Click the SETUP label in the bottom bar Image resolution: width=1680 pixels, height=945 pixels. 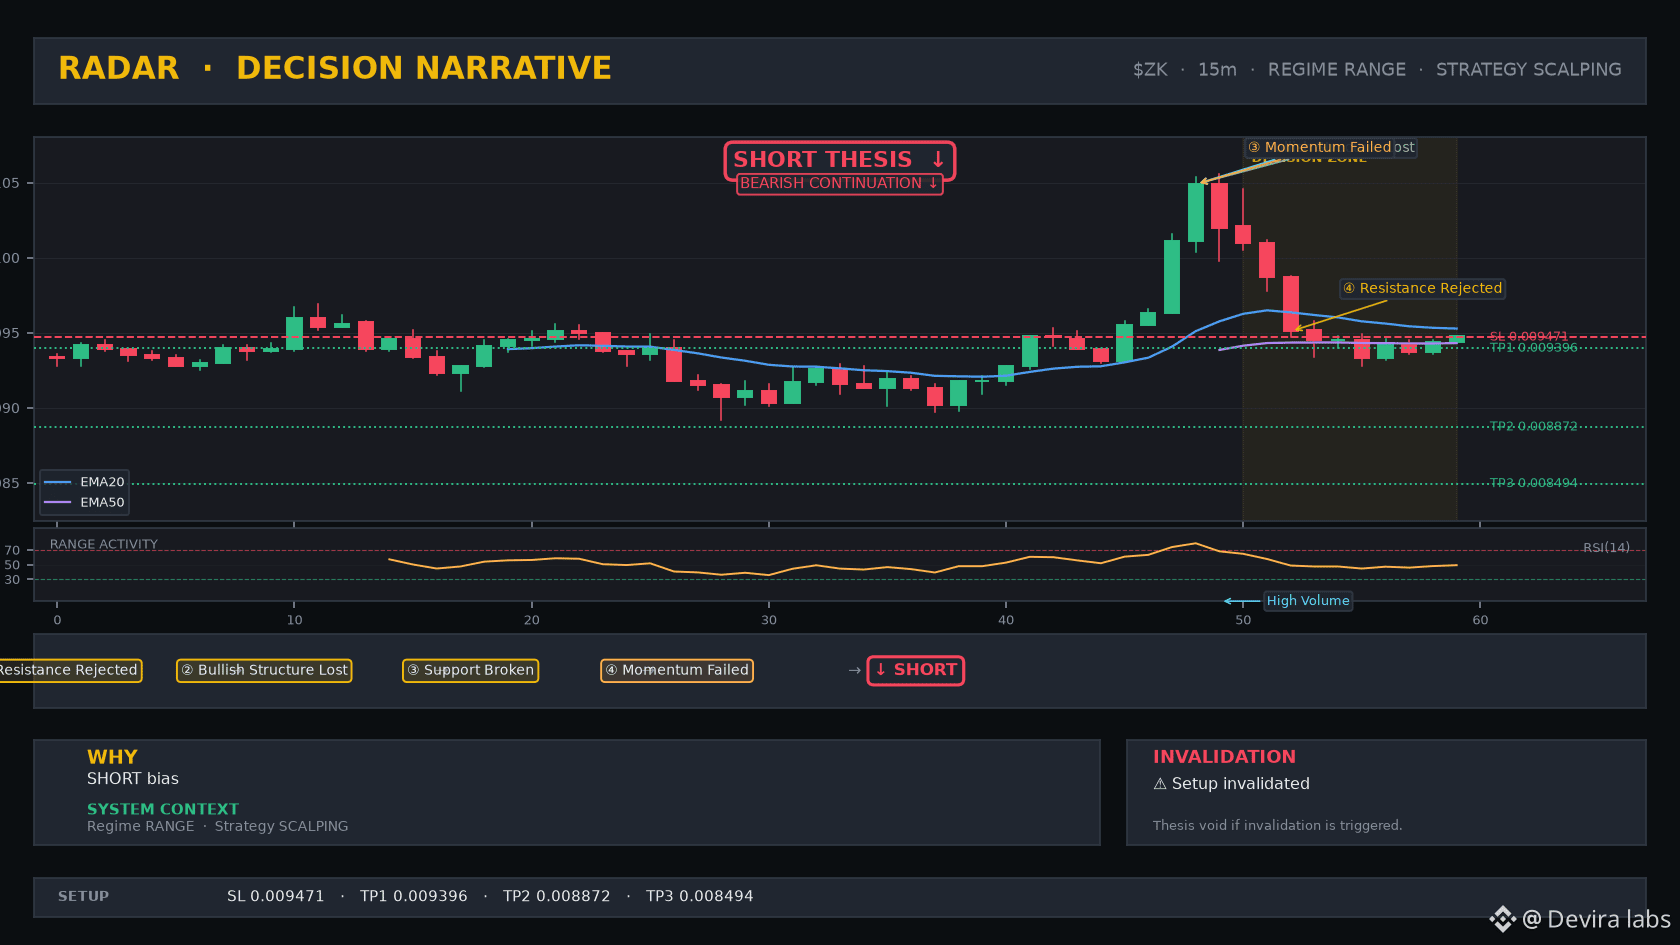point(84,896)
